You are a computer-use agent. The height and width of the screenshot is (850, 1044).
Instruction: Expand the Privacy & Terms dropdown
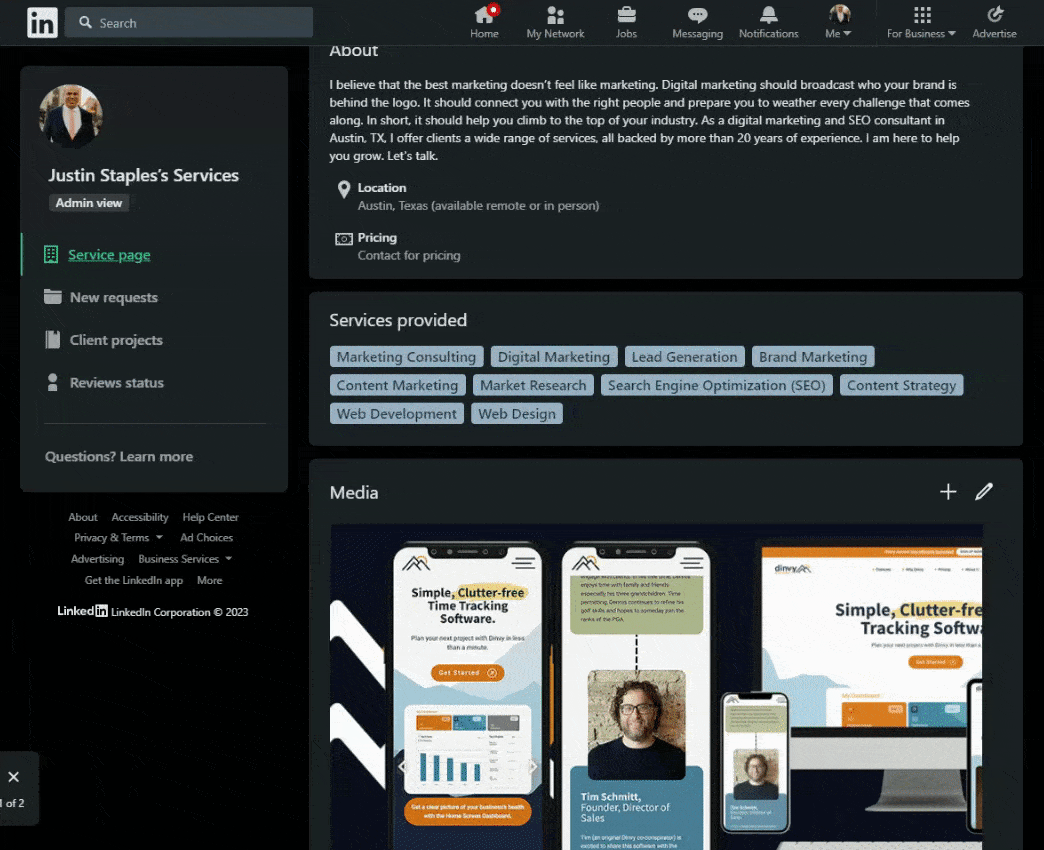click(118, 538)
